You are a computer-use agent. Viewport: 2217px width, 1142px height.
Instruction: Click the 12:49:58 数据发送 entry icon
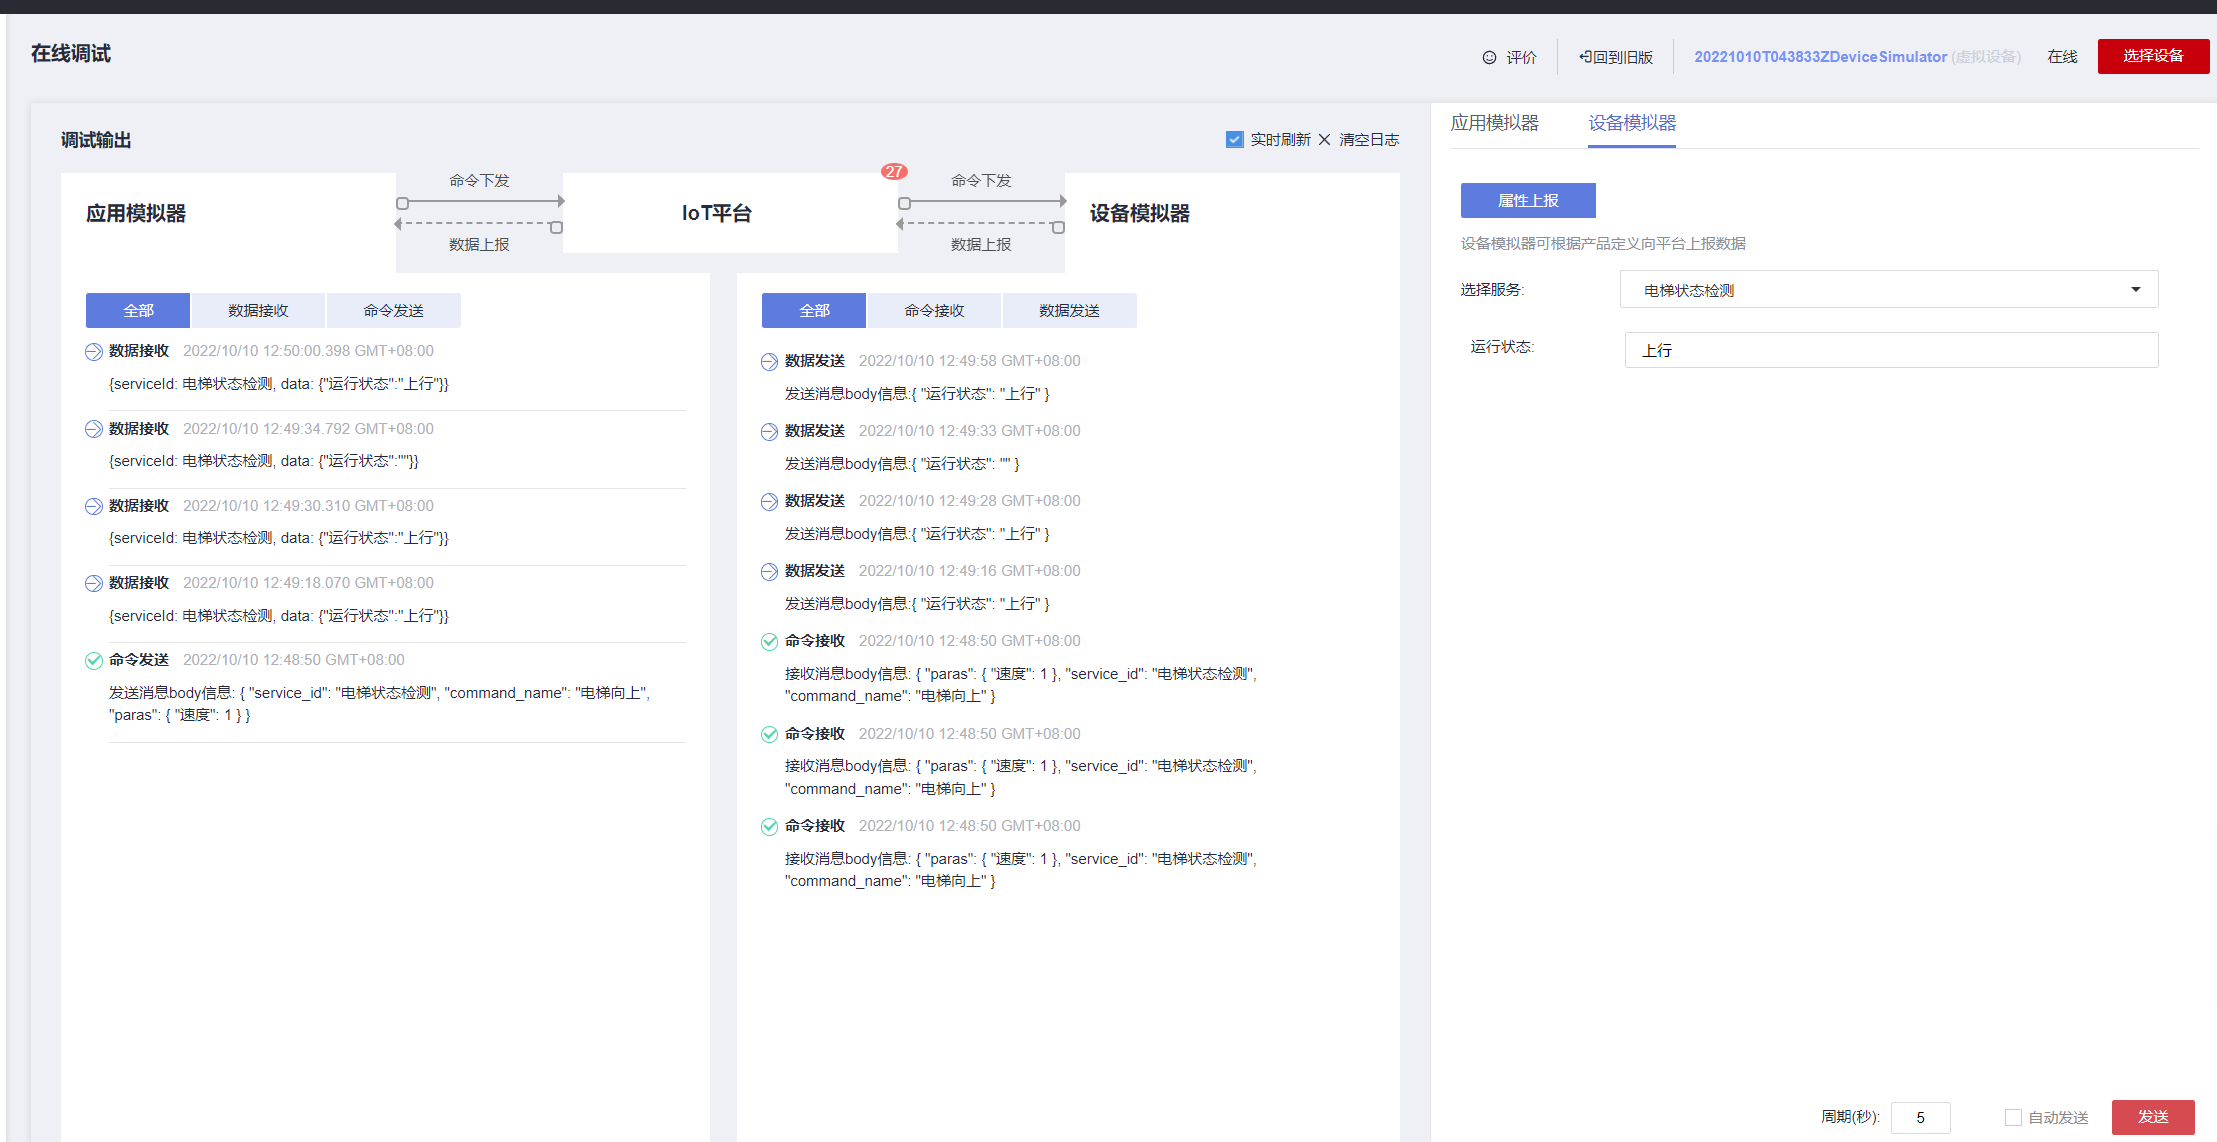[769, 362]
